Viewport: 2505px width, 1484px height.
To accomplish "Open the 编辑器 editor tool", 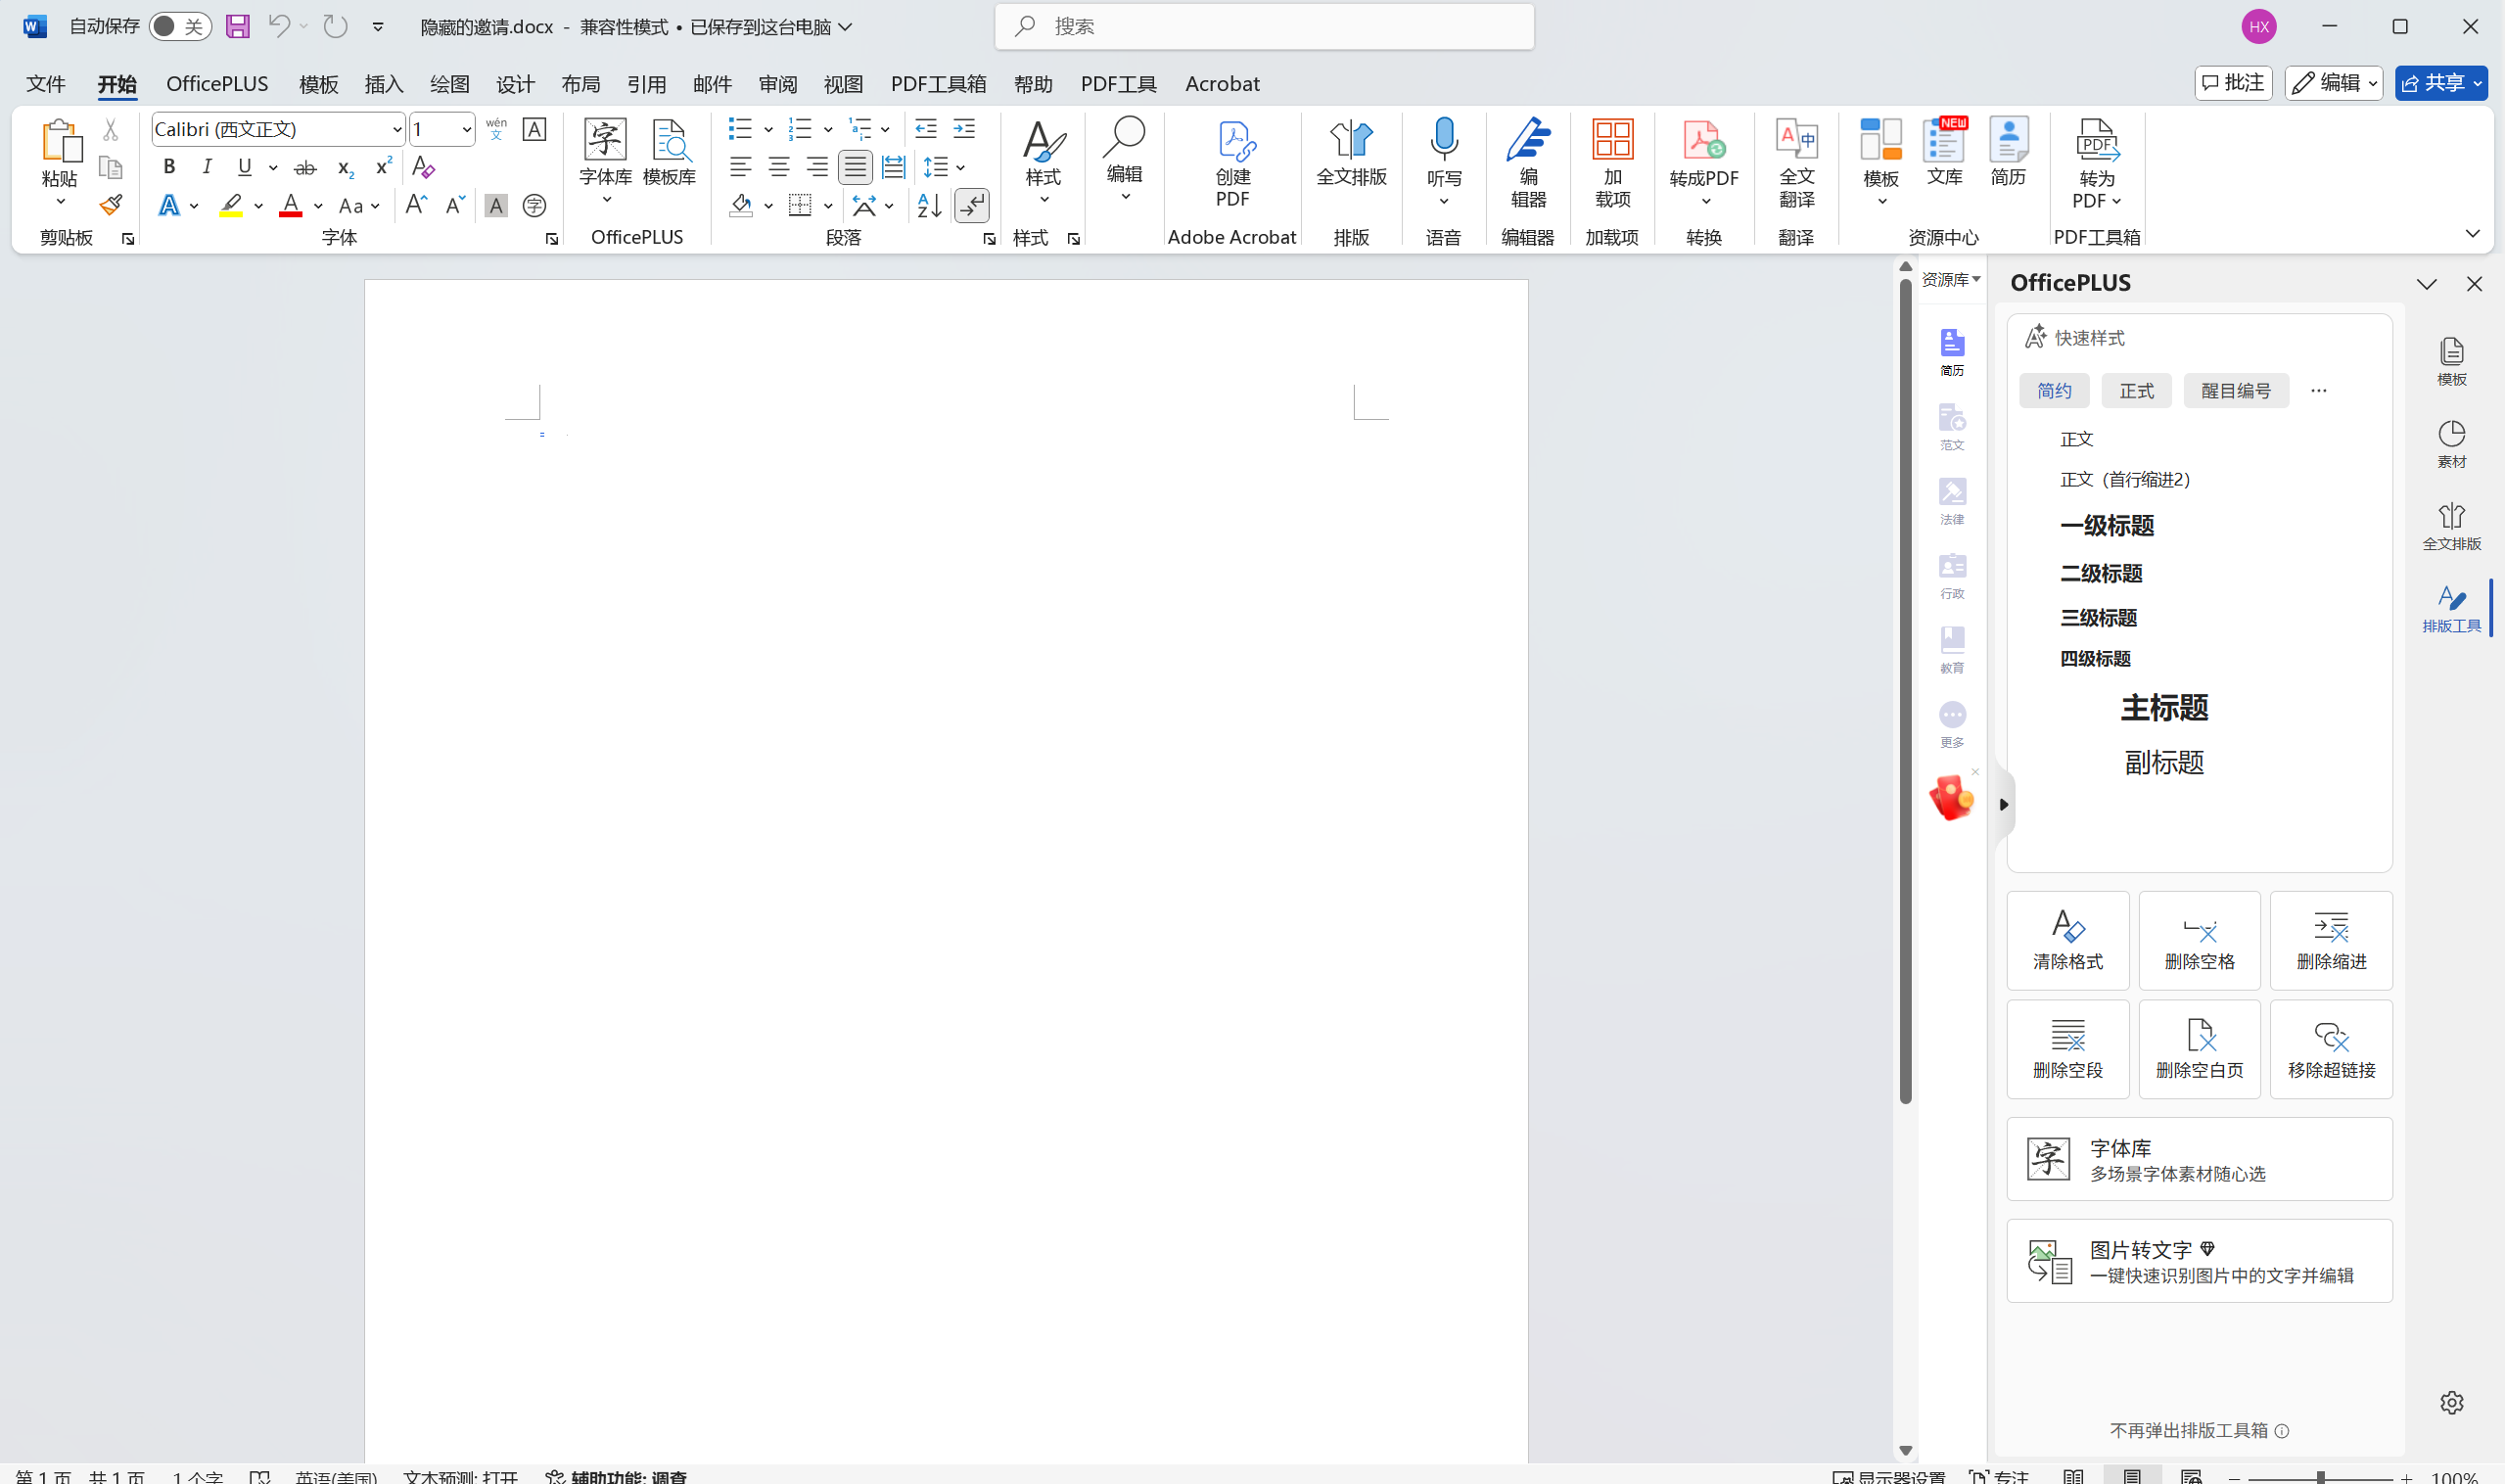I will (1528, 163).
